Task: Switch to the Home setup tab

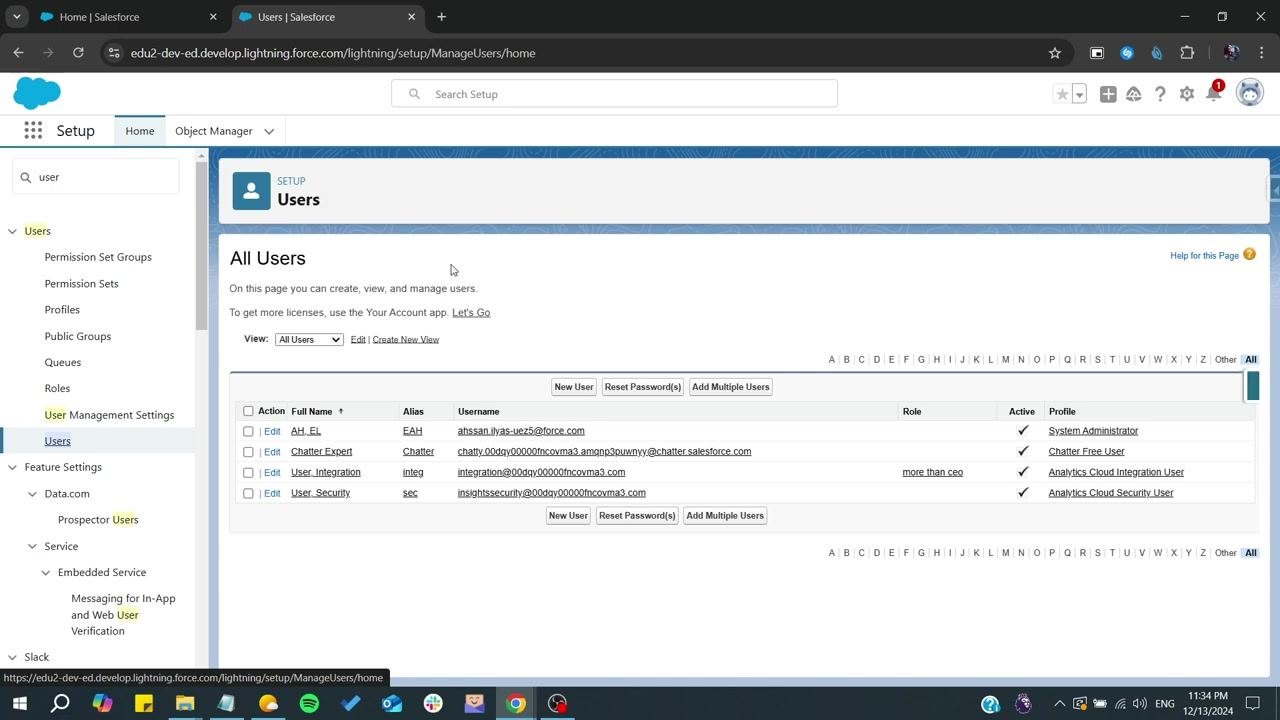Action: pos(140,131)
